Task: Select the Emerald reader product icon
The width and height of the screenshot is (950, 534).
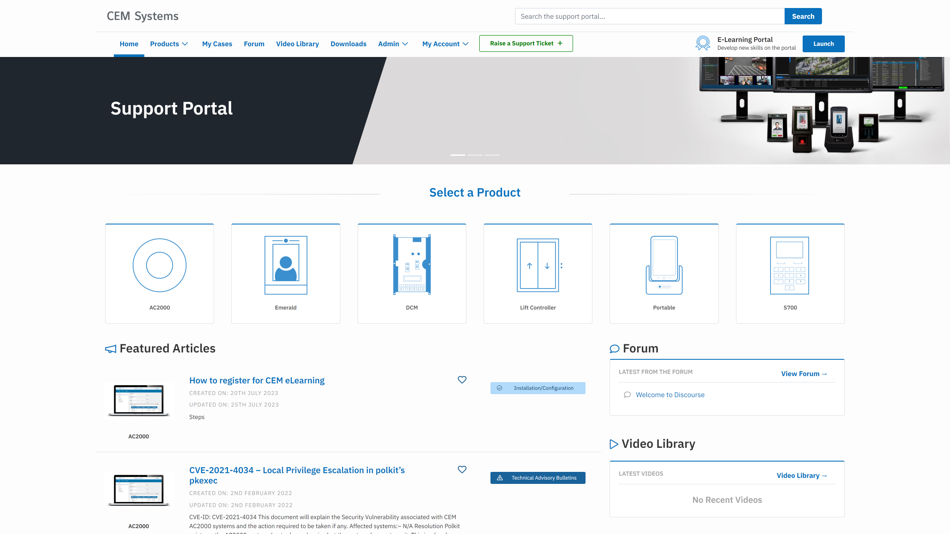Action: pyautogui.click(x=285, y=265)
